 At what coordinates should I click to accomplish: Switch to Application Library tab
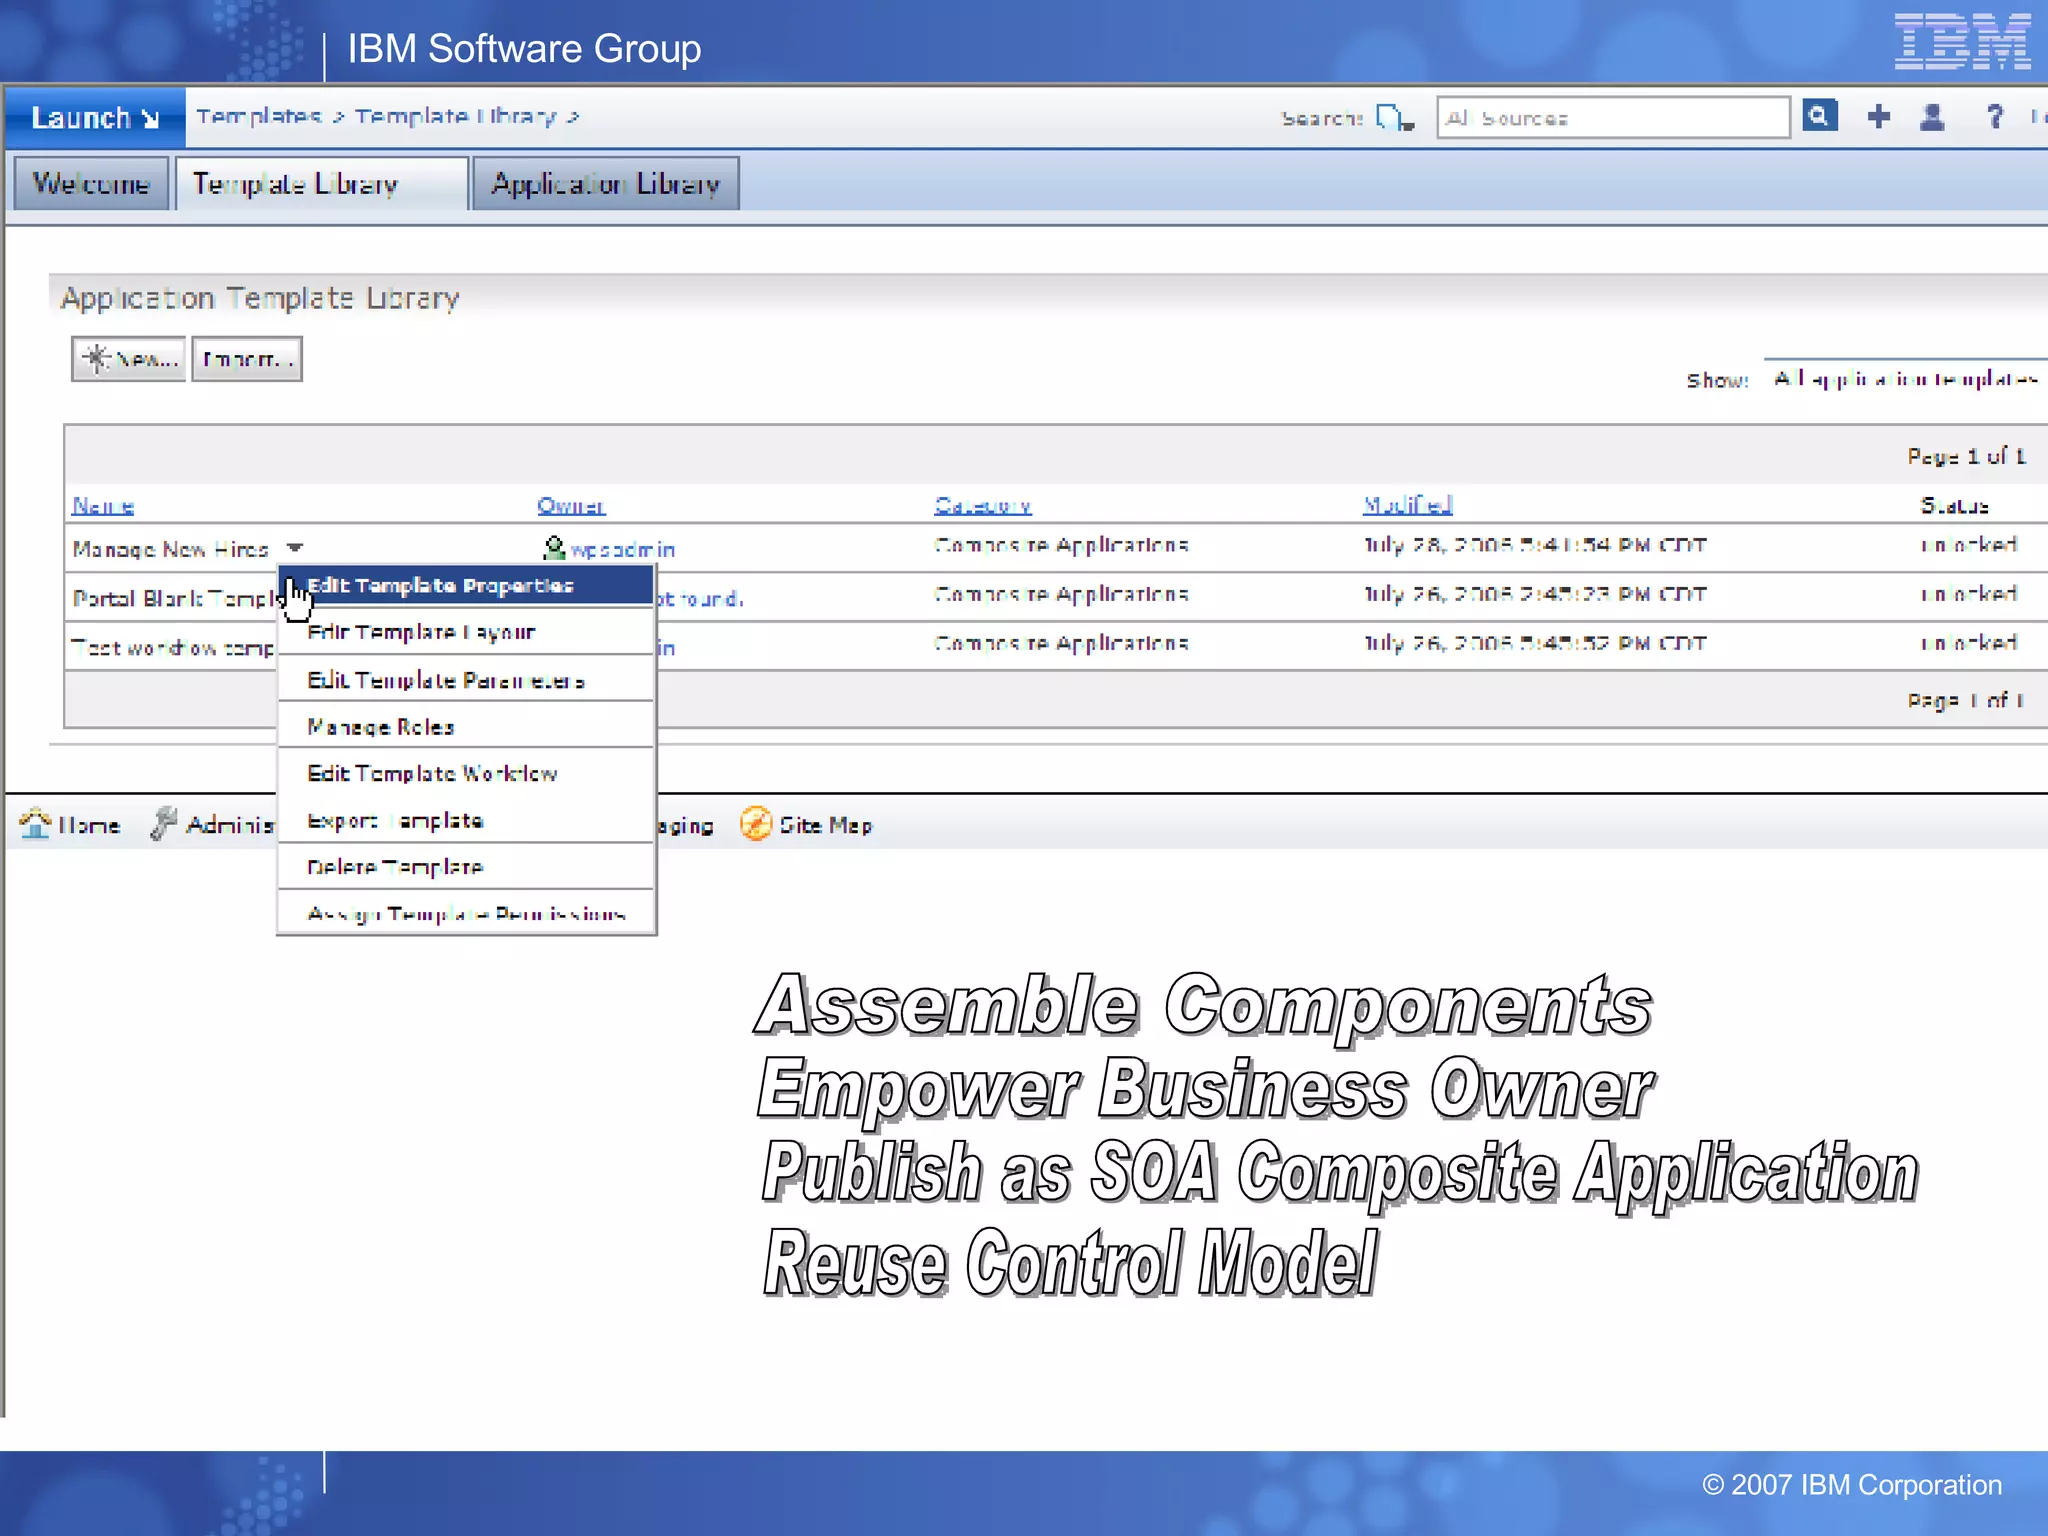tap(606, 184)
